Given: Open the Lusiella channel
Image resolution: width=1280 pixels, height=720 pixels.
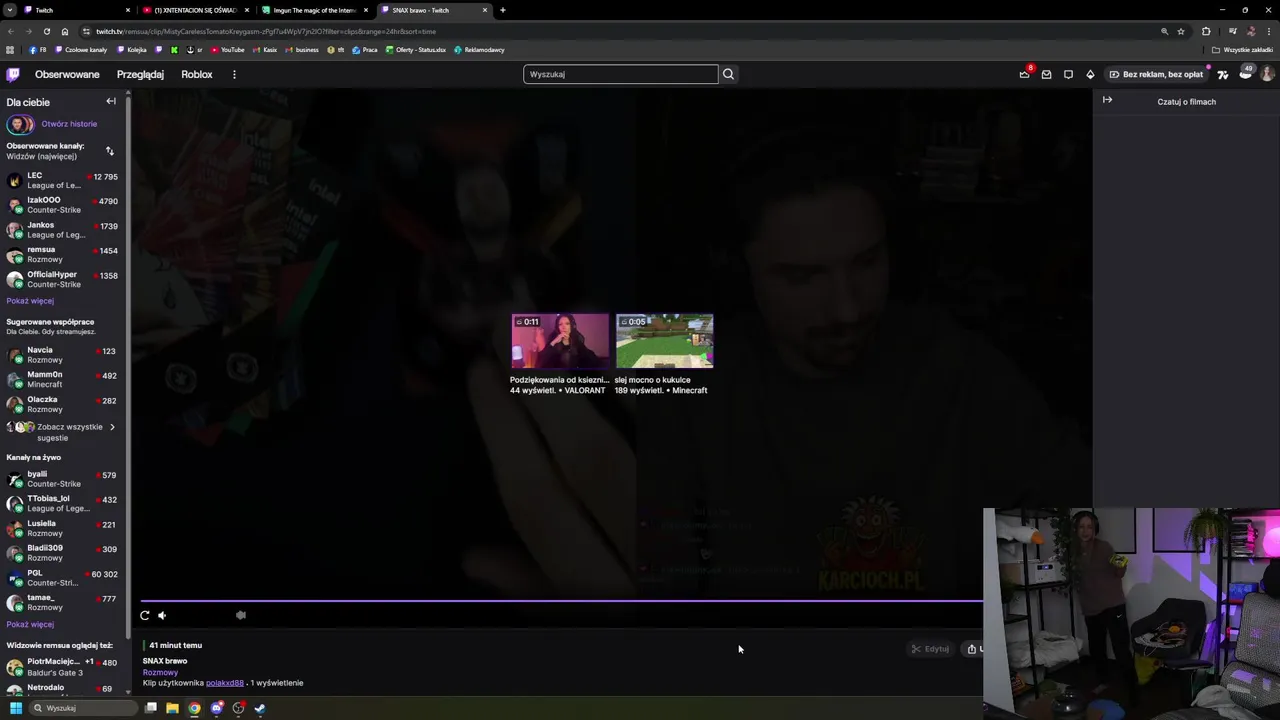Looking at the screenshot, I should [62, 528].
